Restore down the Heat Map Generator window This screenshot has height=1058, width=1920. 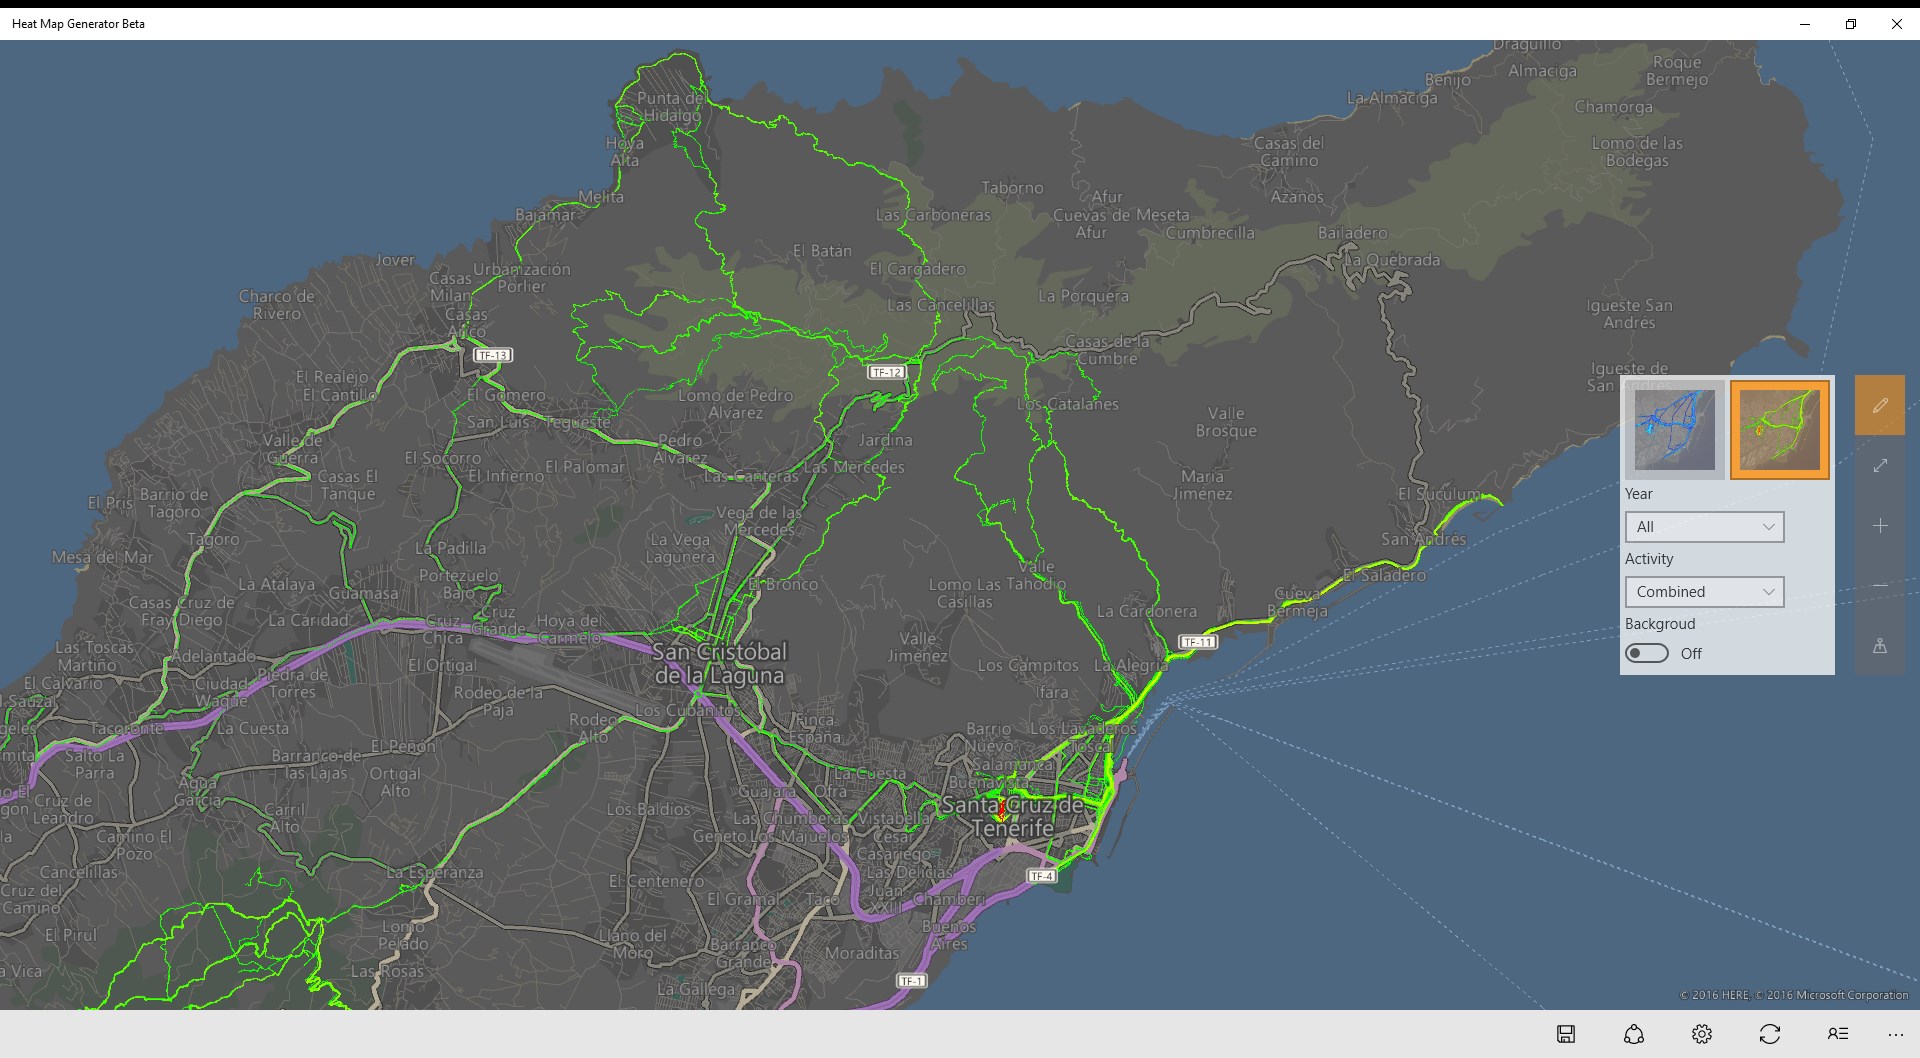pyautogui.click(x=1851, y=24)
